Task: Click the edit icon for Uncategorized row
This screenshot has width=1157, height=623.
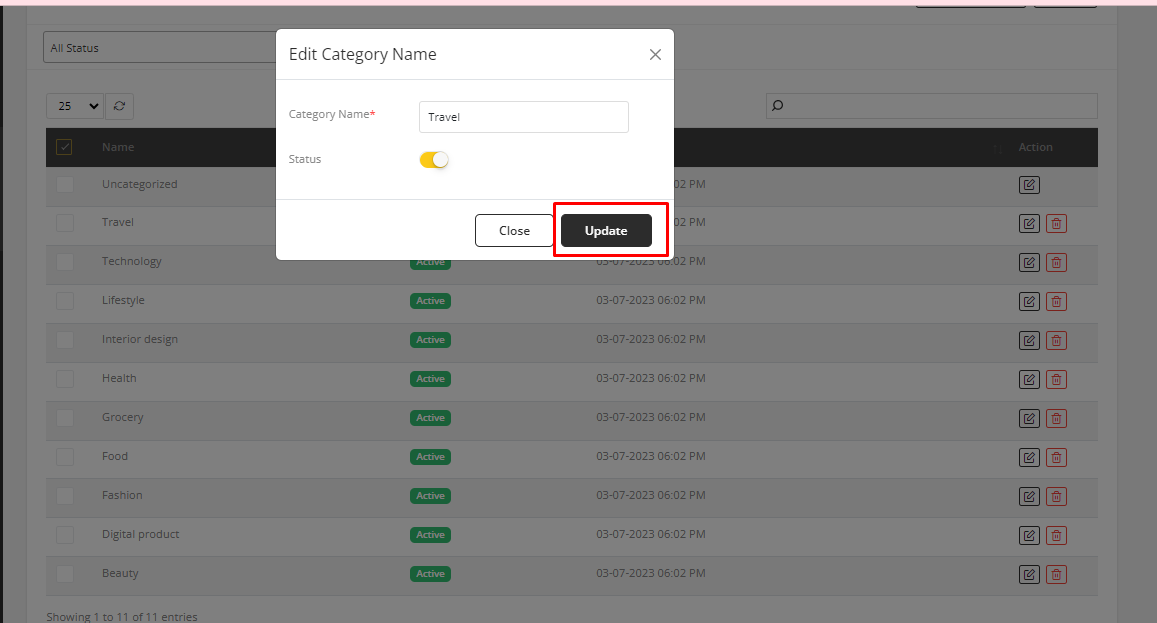Action: [1029, 185]
